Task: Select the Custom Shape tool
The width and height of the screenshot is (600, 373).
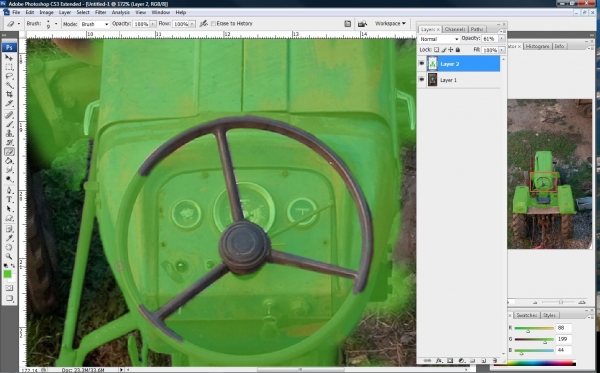Action: point(9,218)
